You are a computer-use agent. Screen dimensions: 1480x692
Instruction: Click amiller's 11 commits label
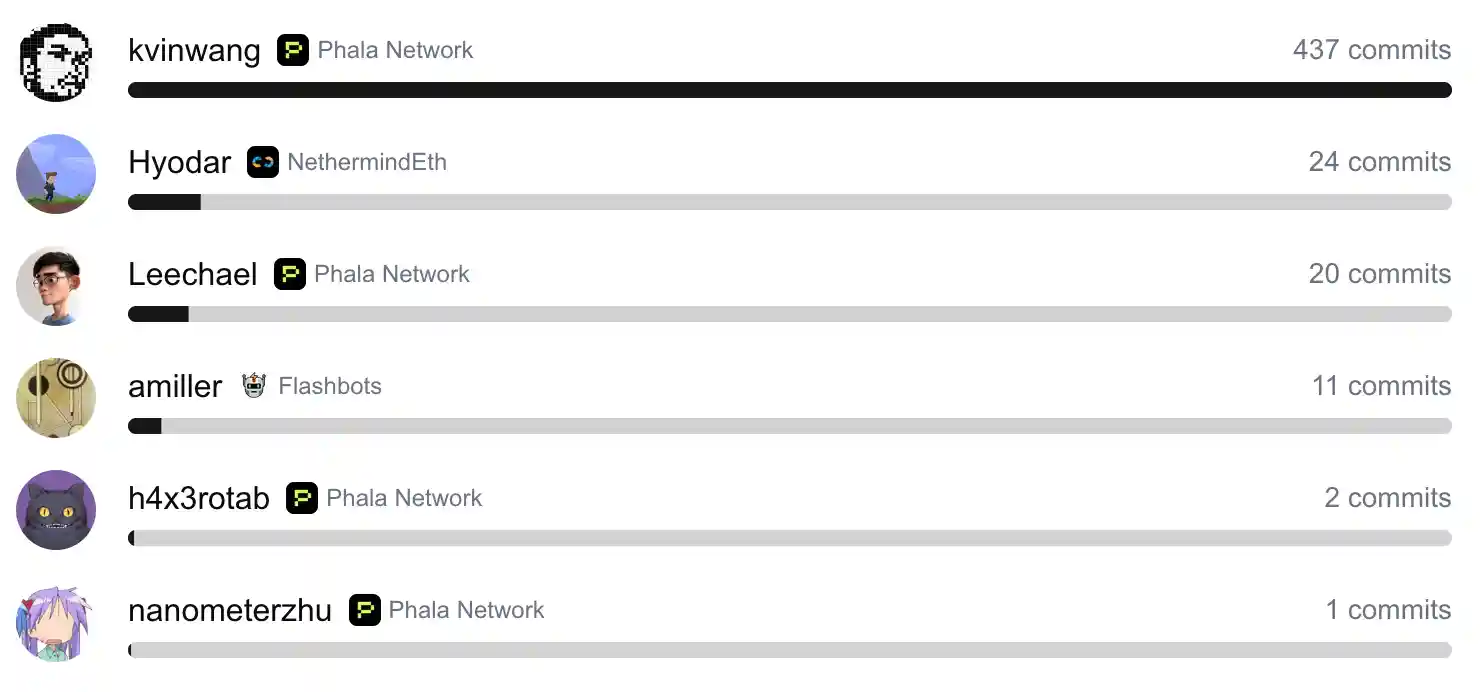pyautogui.click(x=1381, y=386)
